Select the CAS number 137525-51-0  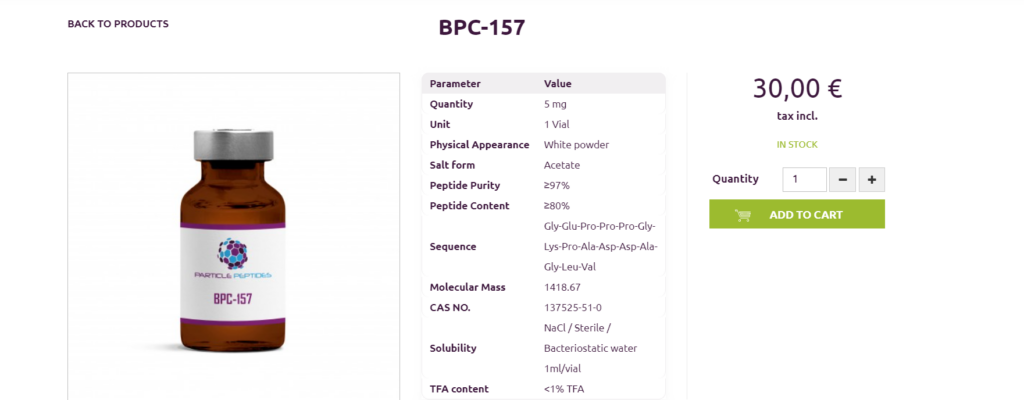573,307
